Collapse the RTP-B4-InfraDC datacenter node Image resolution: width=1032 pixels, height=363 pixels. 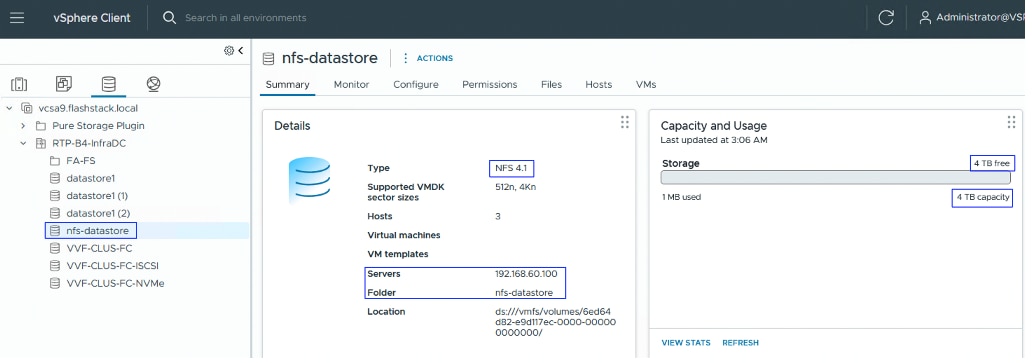click(x=23, y=143)
